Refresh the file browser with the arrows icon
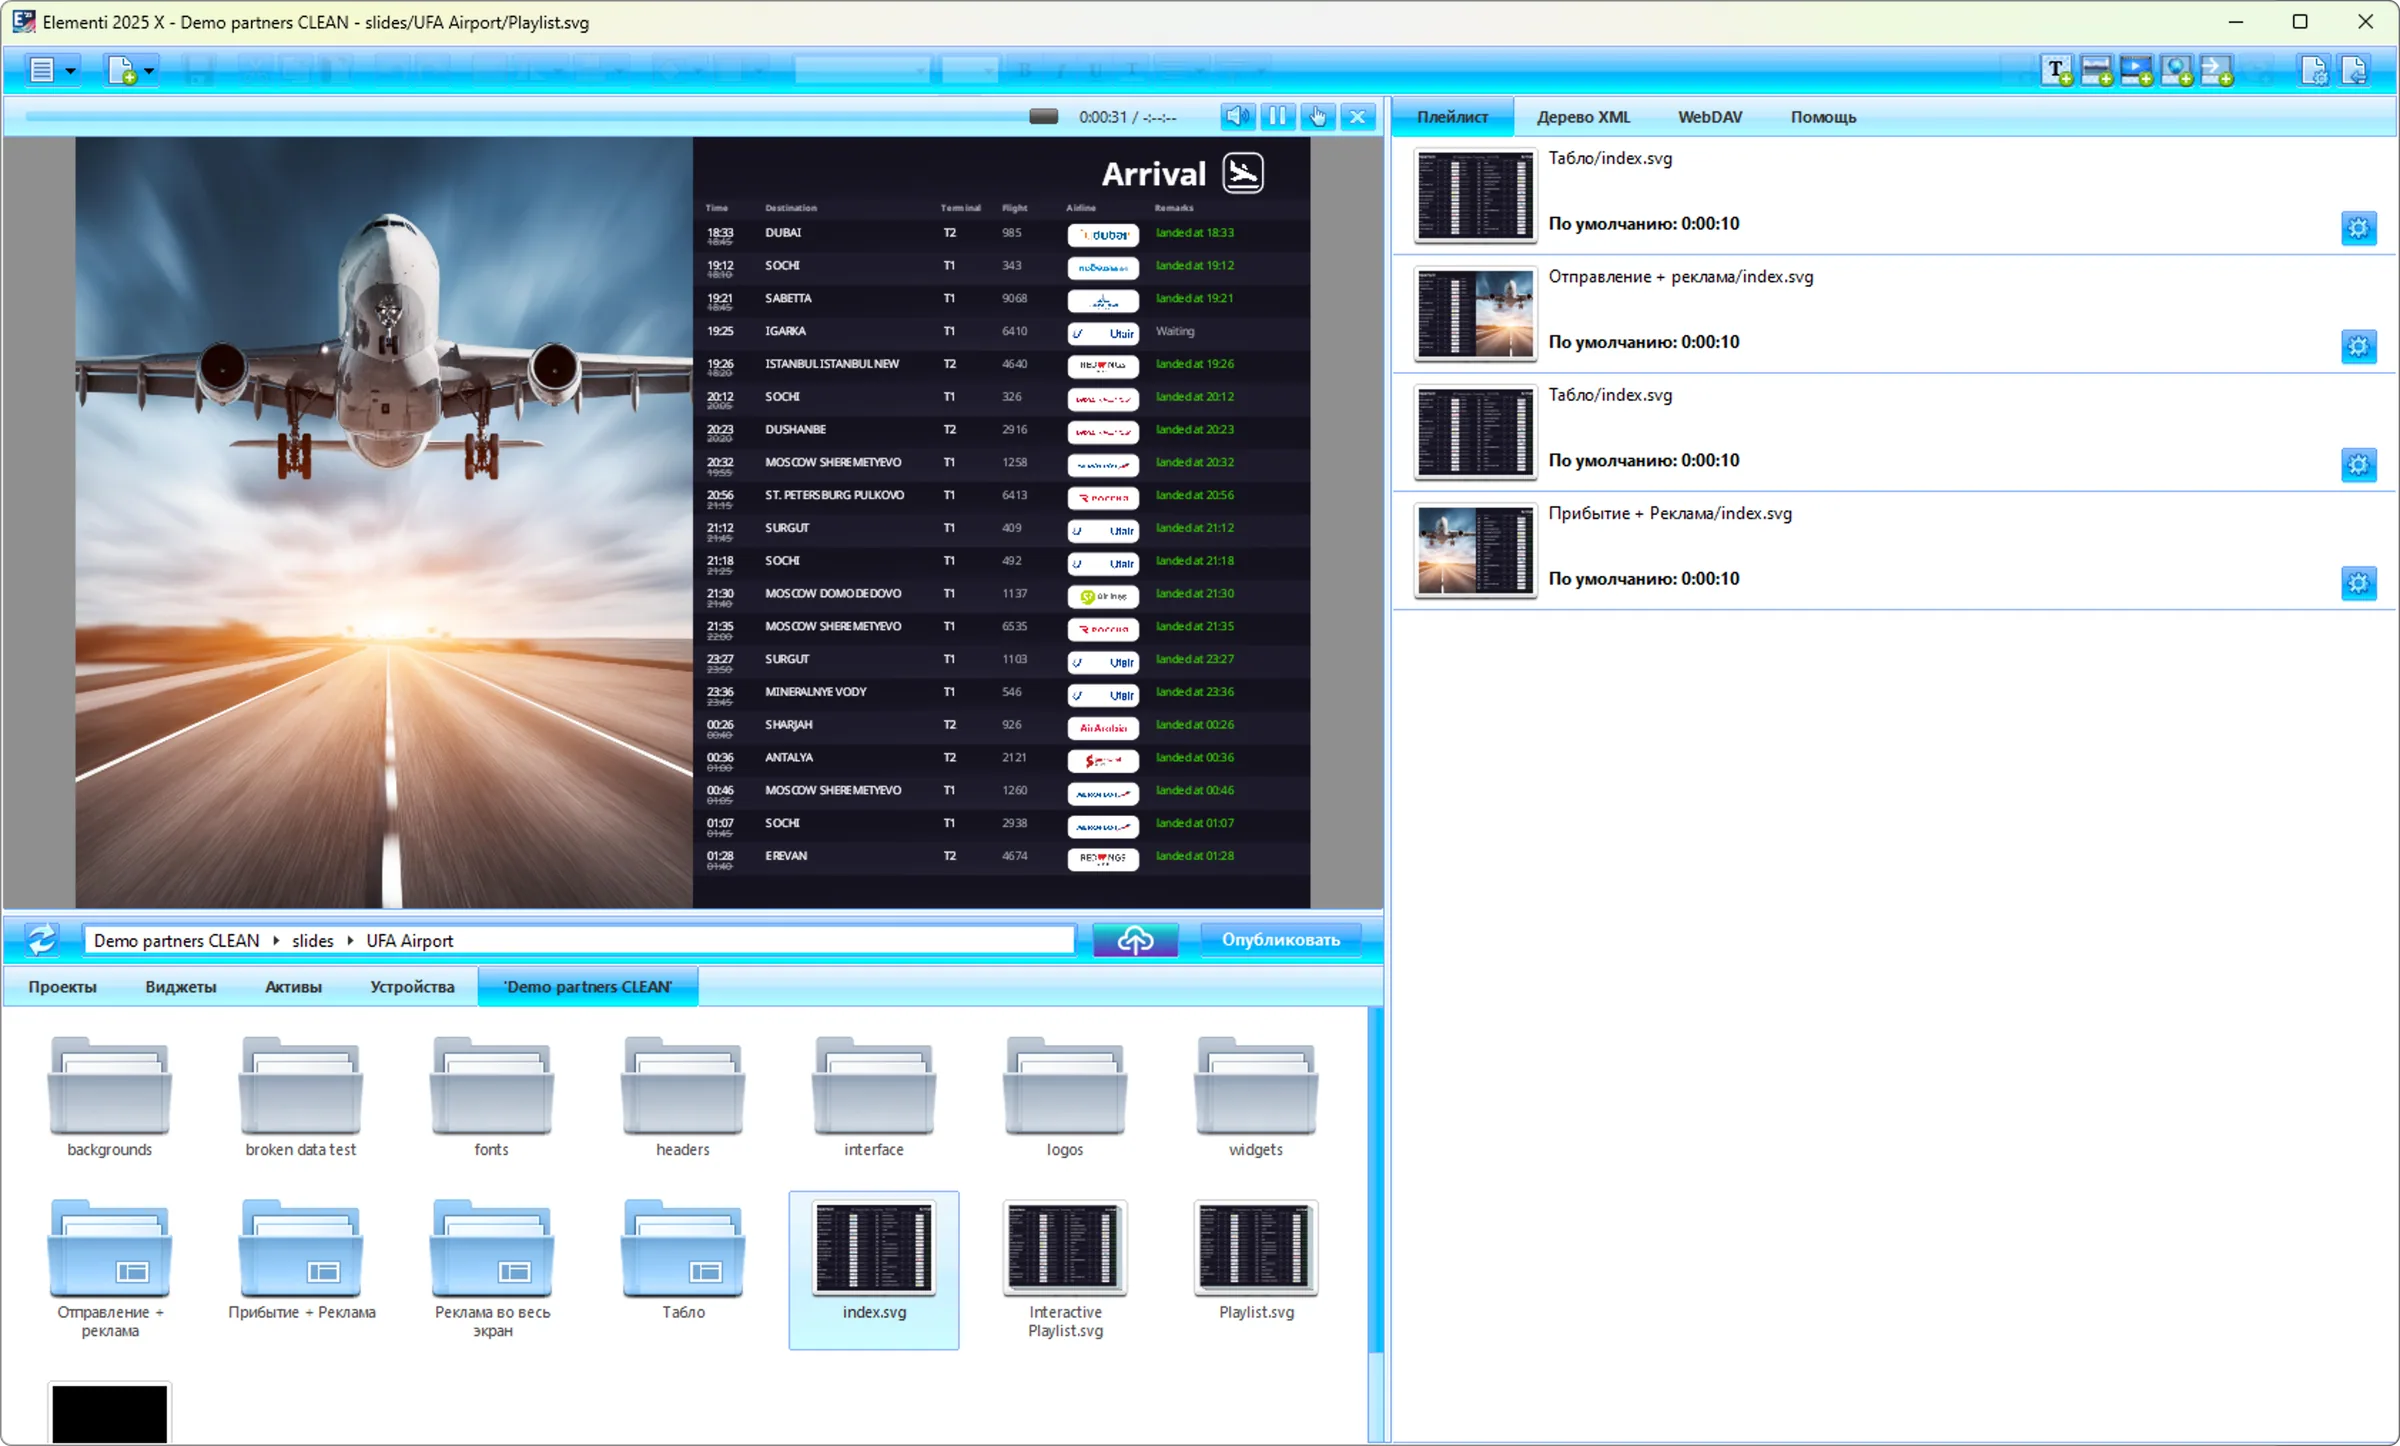 (41, 940)
